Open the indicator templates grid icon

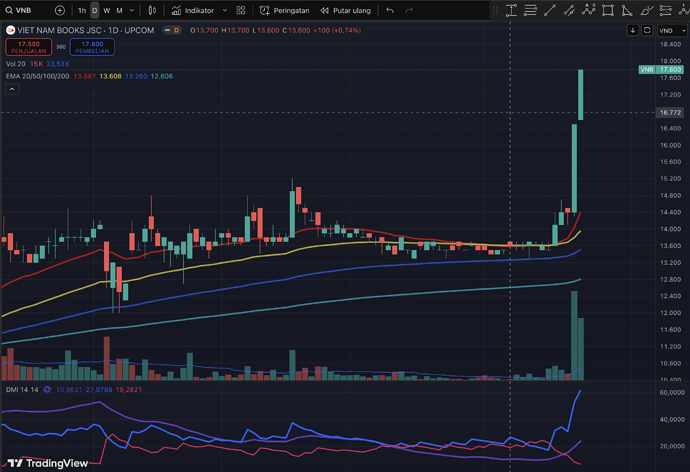[241, 10]
